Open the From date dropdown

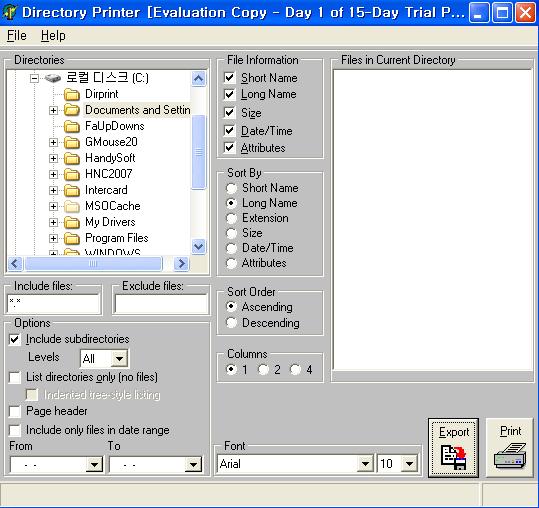94,465
